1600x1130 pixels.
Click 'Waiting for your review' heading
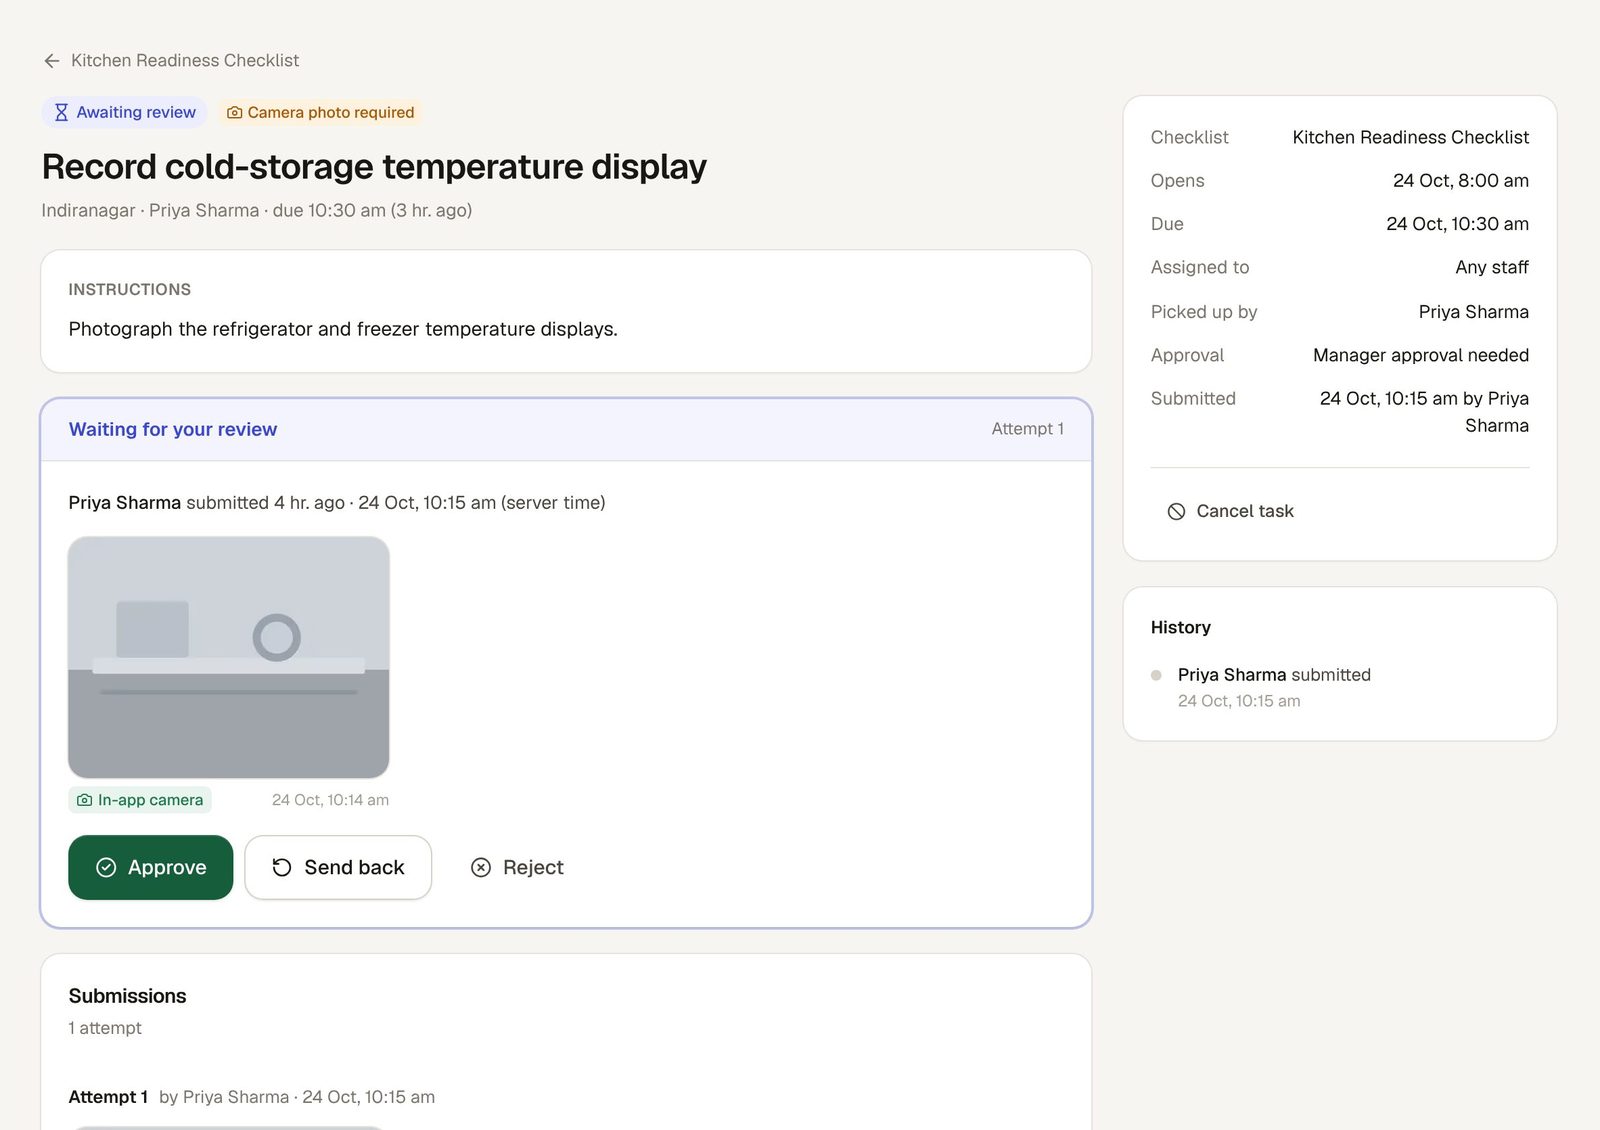[173, 429]
